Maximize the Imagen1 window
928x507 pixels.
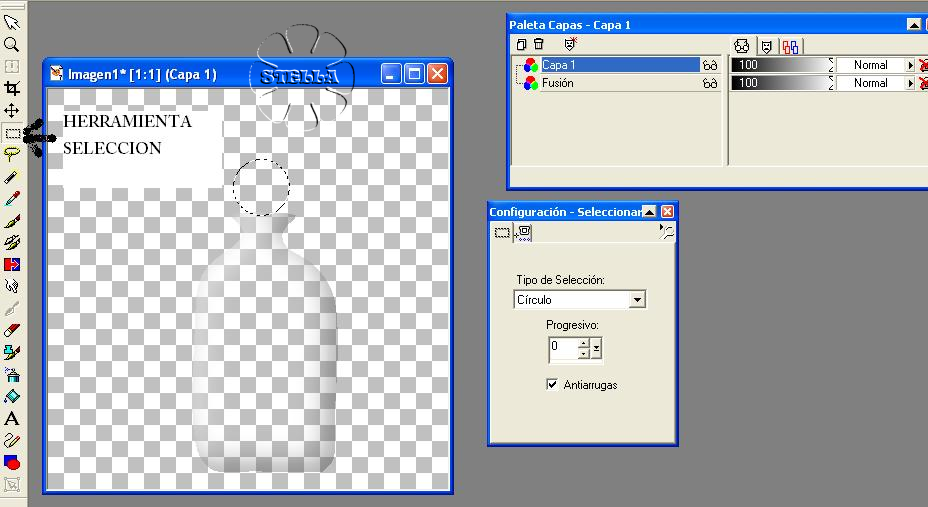pyautogui.click(x=414, y=74)
